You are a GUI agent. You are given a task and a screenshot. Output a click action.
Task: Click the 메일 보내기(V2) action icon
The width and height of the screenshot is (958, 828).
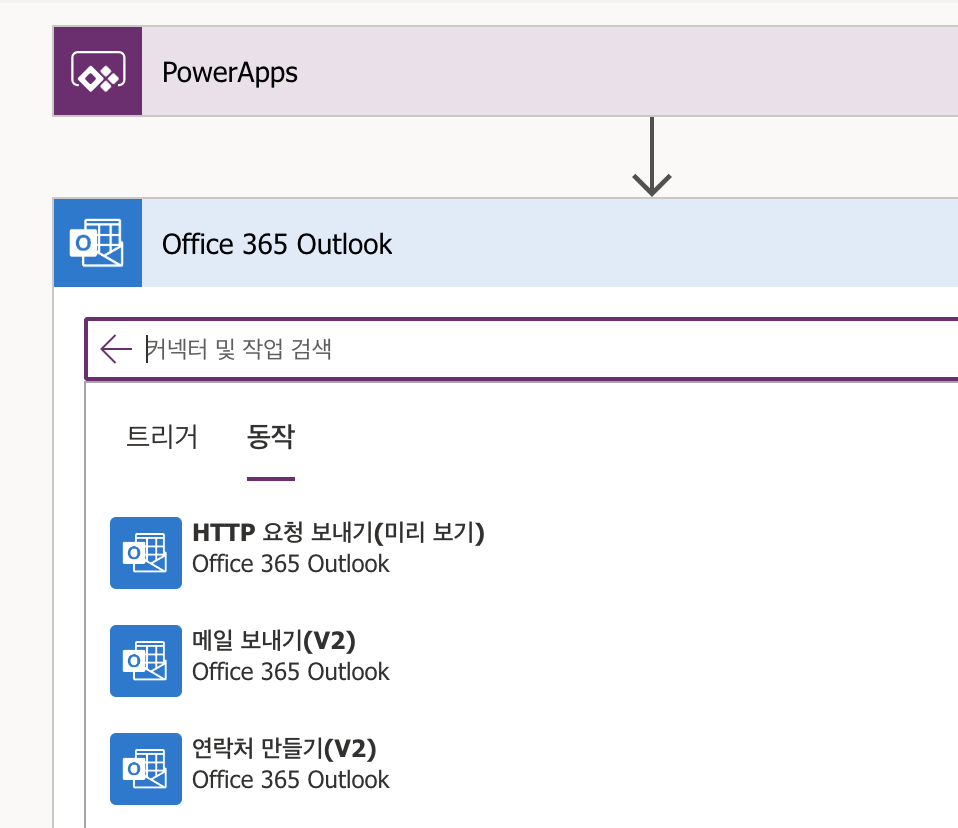pyautogui.click(x=146, y=661)
